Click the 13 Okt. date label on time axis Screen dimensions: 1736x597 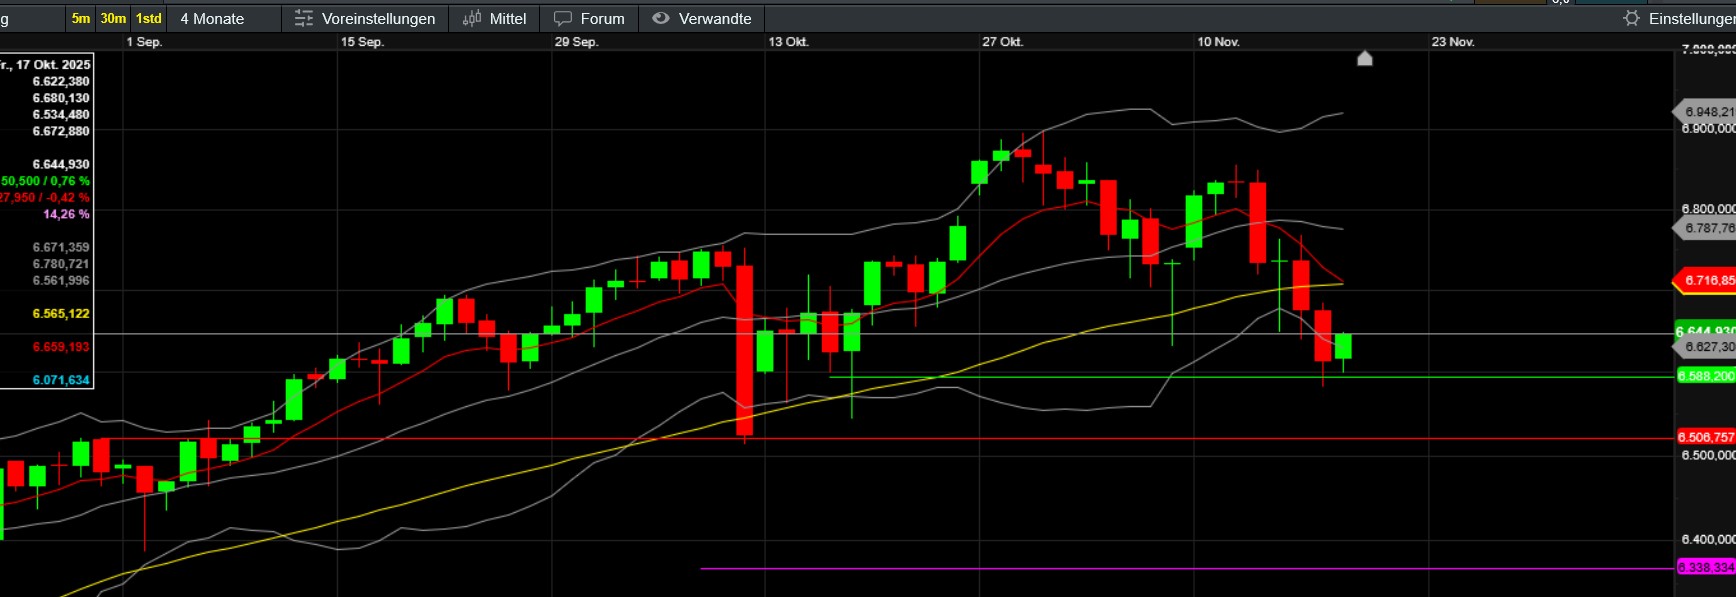[x=788, y=42]
